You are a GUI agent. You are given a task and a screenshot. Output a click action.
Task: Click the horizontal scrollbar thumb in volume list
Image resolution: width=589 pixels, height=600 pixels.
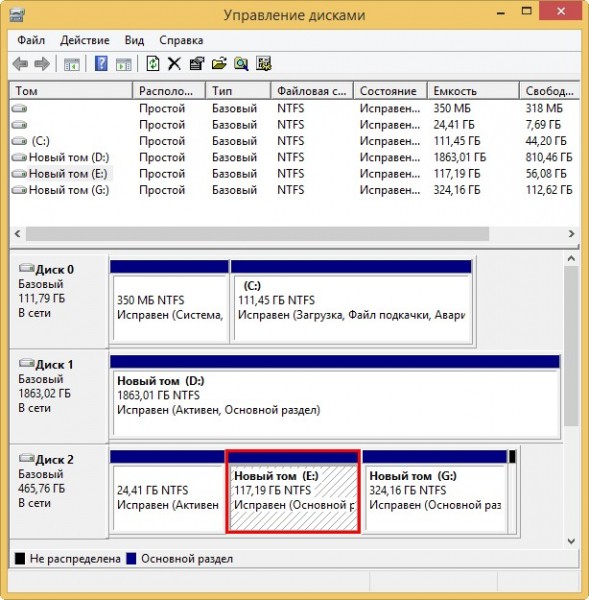click(x=258, y=233)
